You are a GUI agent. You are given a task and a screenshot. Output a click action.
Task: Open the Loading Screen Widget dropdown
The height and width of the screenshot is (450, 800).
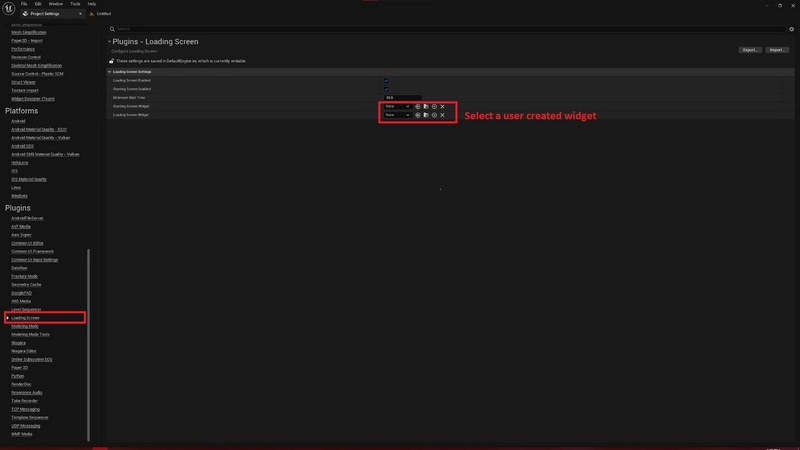(x=397, y=115)
